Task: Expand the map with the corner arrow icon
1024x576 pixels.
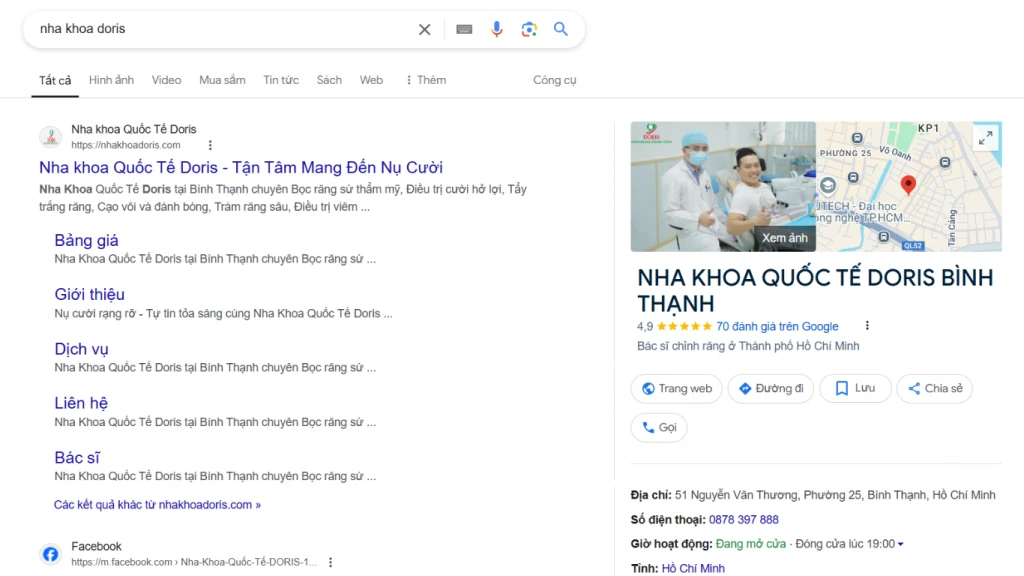Action: (x=986, y=137)
